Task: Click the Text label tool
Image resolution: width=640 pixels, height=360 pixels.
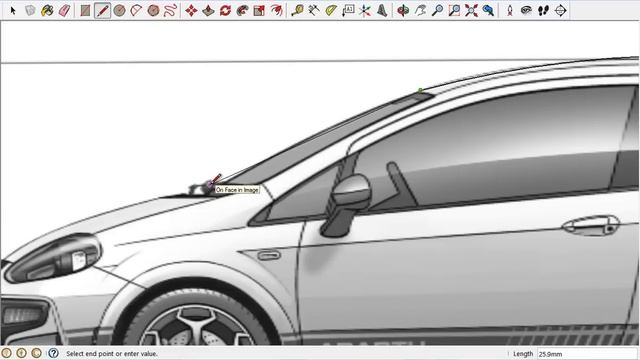Action: tap(348, 11)
